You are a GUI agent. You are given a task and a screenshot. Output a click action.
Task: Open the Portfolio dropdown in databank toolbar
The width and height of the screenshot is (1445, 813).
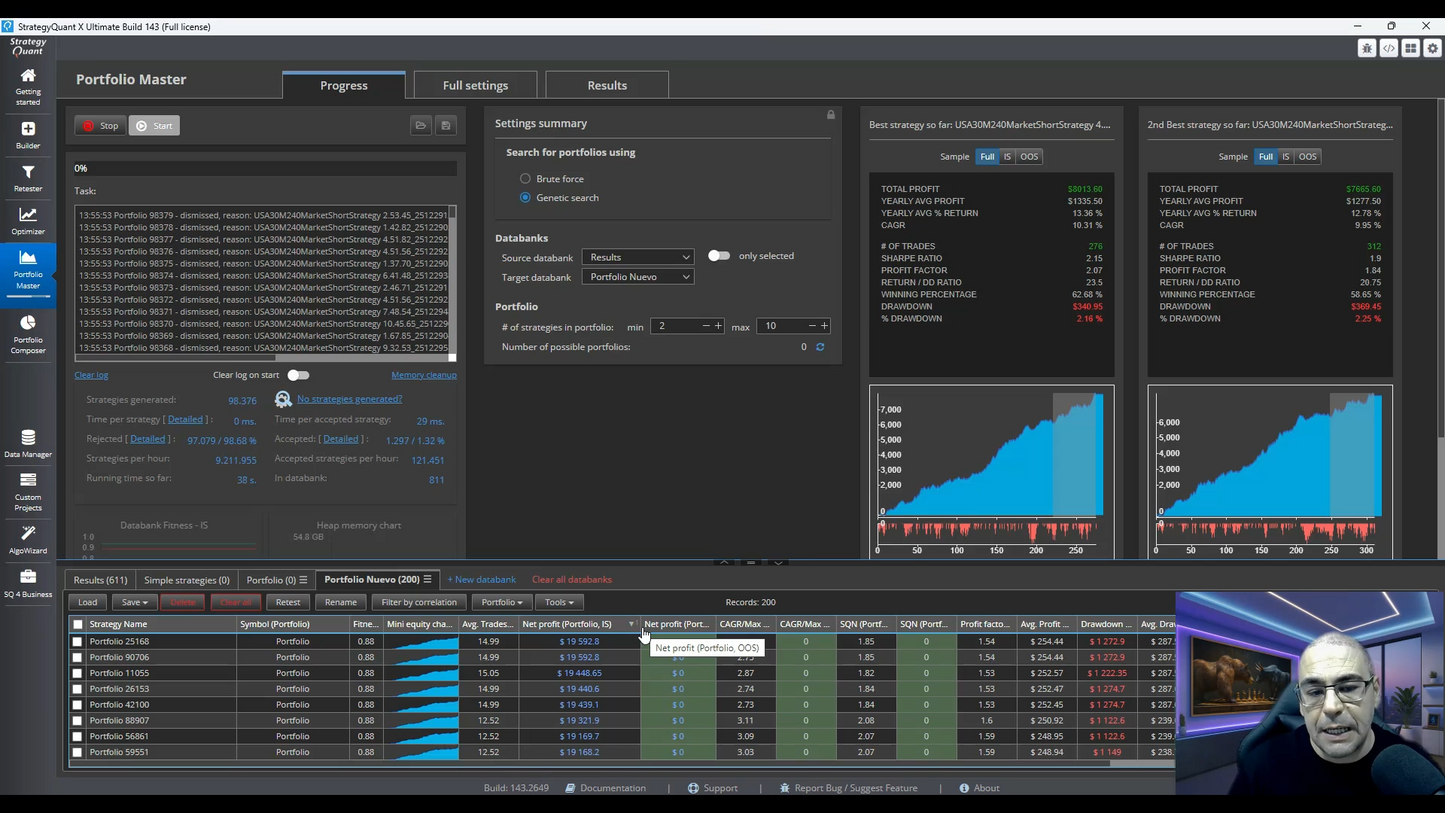click(x=502, y=603)
